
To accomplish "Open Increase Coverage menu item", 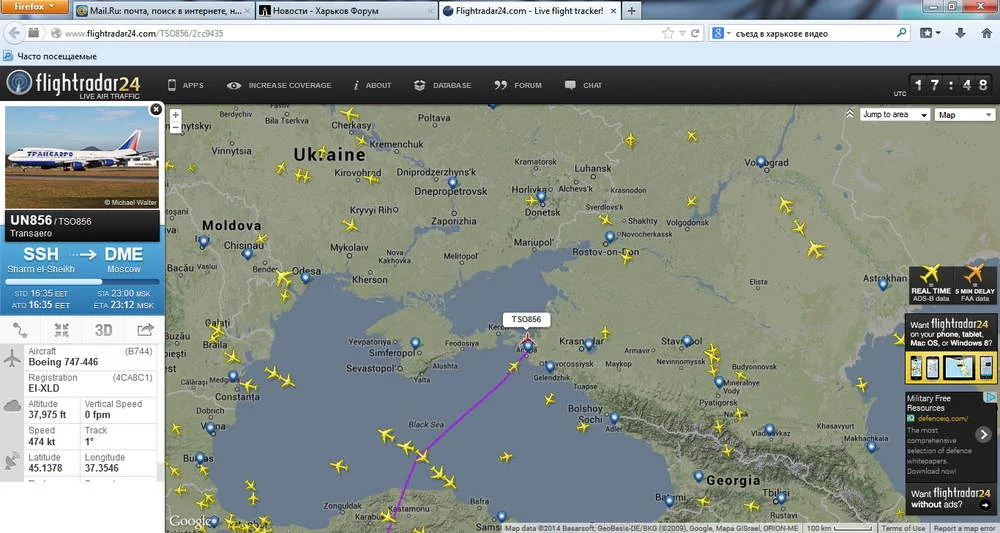I will (279, 85).
